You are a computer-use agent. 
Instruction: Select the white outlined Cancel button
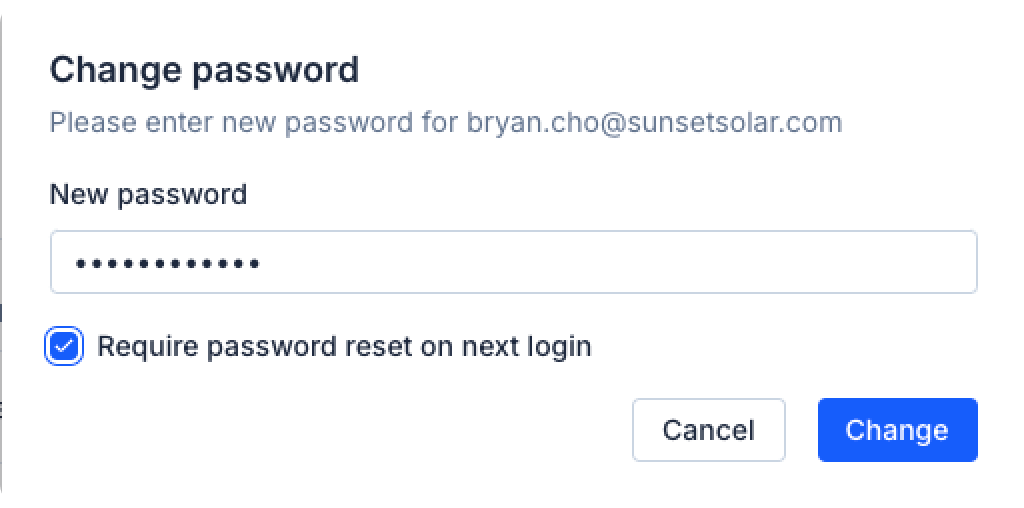[x=708, y=430]
